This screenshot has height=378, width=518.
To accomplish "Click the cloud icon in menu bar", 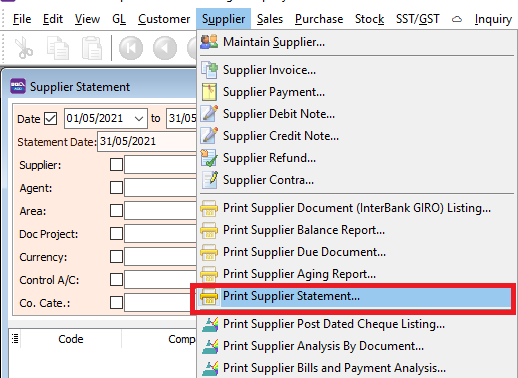I will tap(457, 19).
